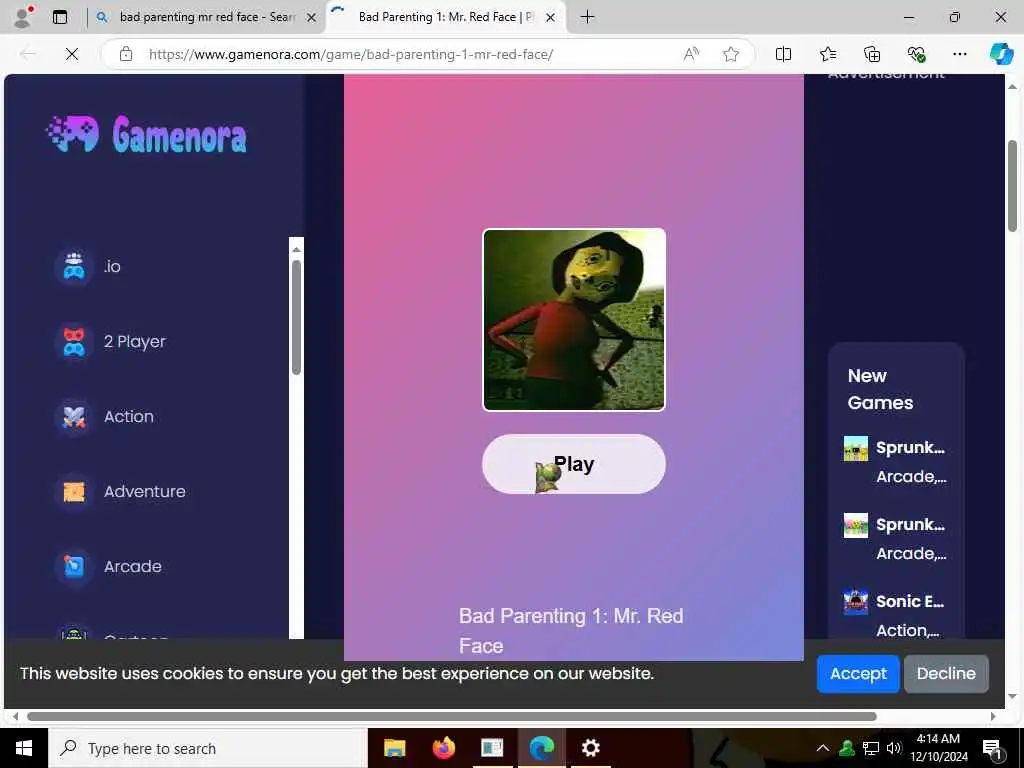Viewport: 1024px width, 768px height.
Task: Open the Action category link
Action: 129,417
